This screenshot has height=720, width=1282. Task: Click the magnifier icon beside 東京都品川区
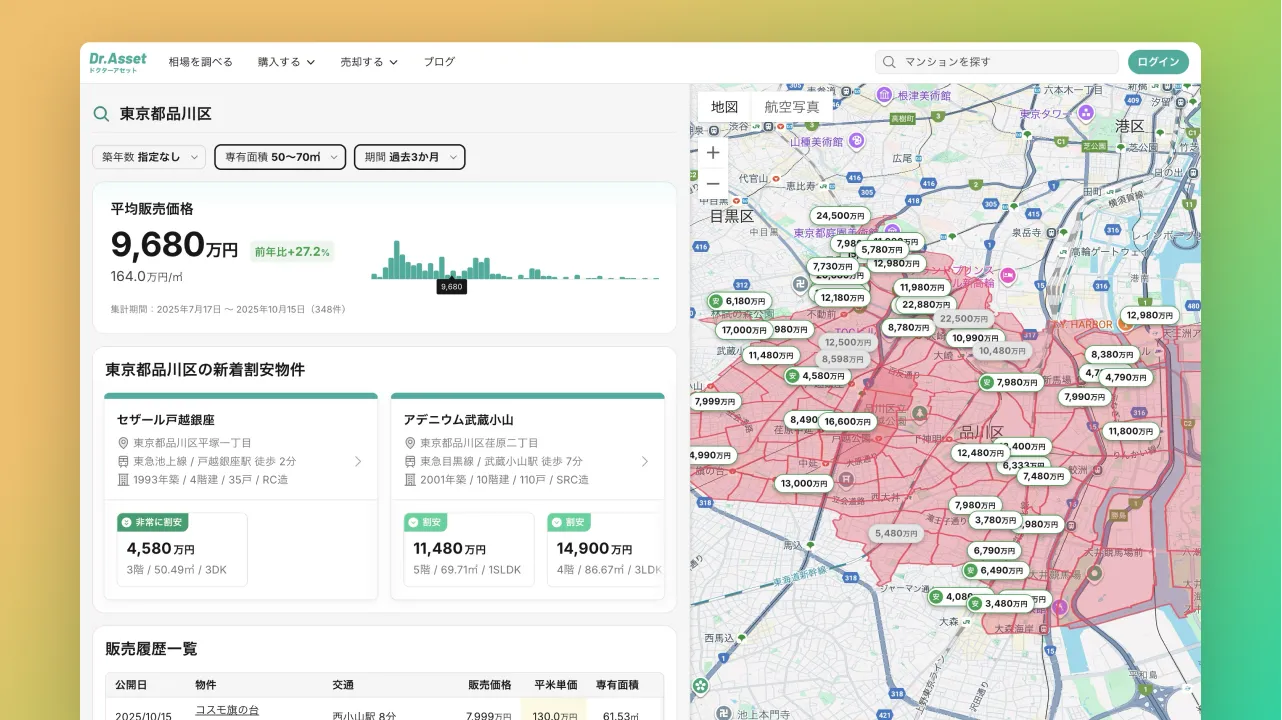[101, 113]
